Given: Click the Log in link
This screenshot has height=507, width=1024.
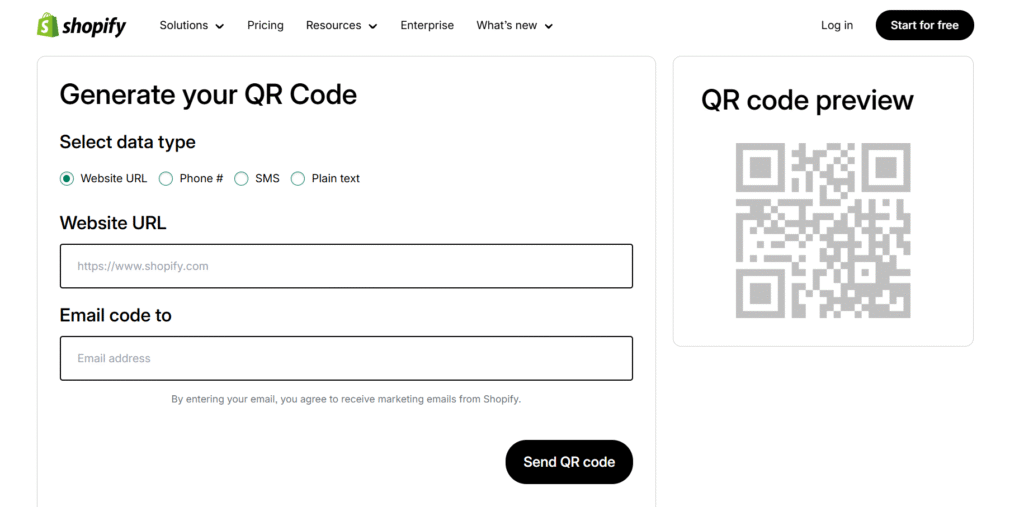Looking at the screenshot, I should click(837, 25).
